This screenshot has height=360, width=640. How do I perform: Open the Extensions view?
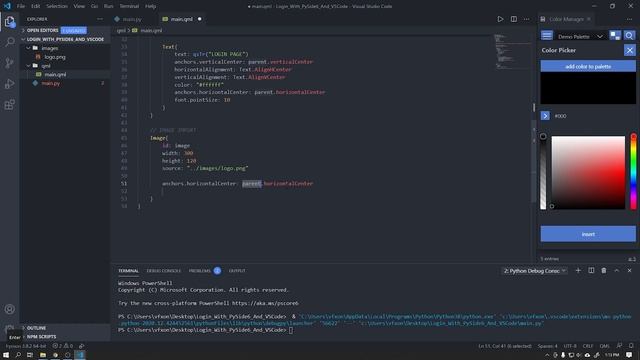10,104
